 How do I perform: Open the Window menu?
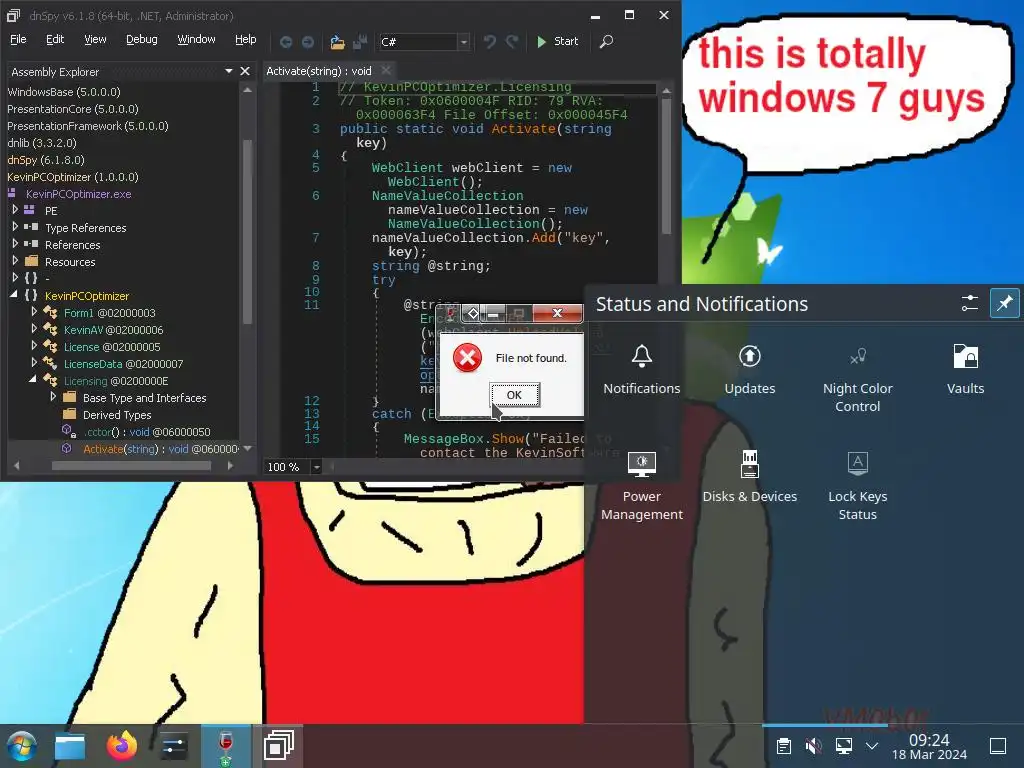pos(197,39)
